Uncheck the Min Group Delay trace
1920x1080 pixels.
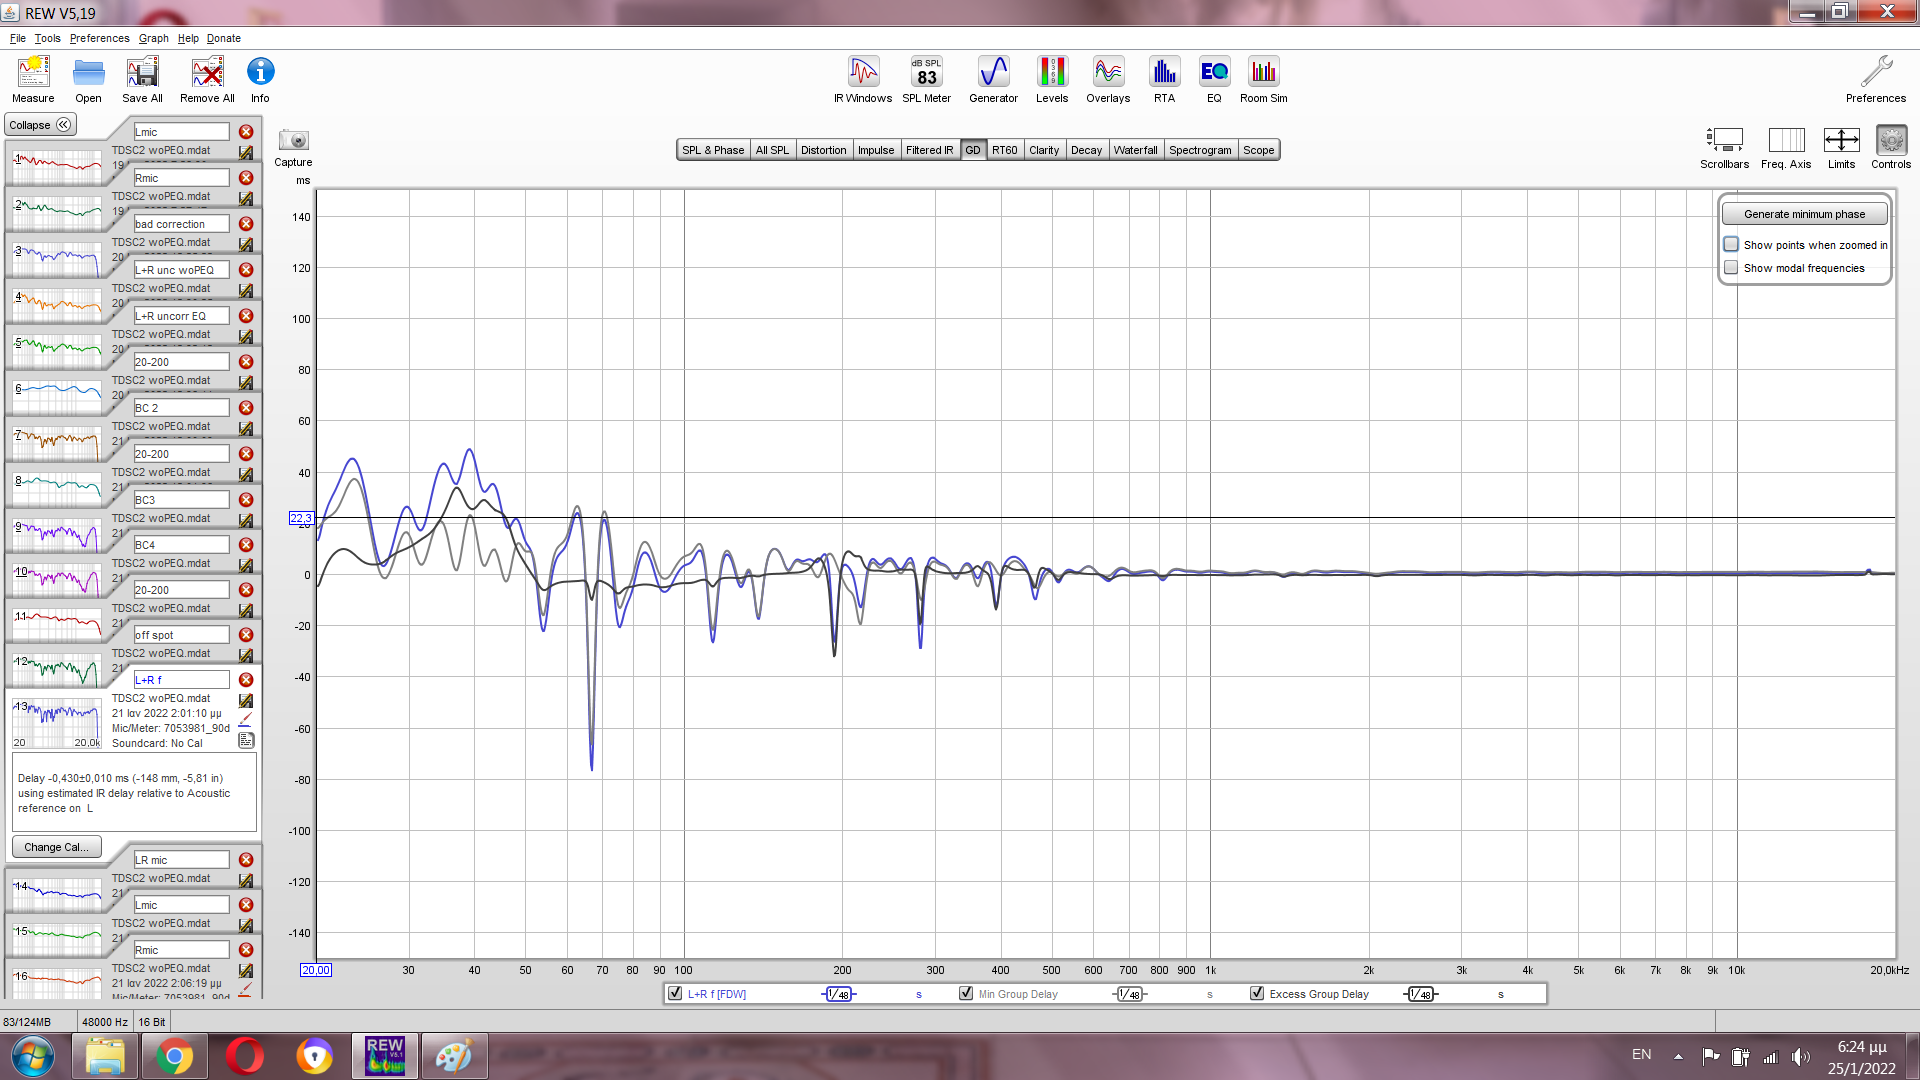pyautogui.click(x=966, y=994)
